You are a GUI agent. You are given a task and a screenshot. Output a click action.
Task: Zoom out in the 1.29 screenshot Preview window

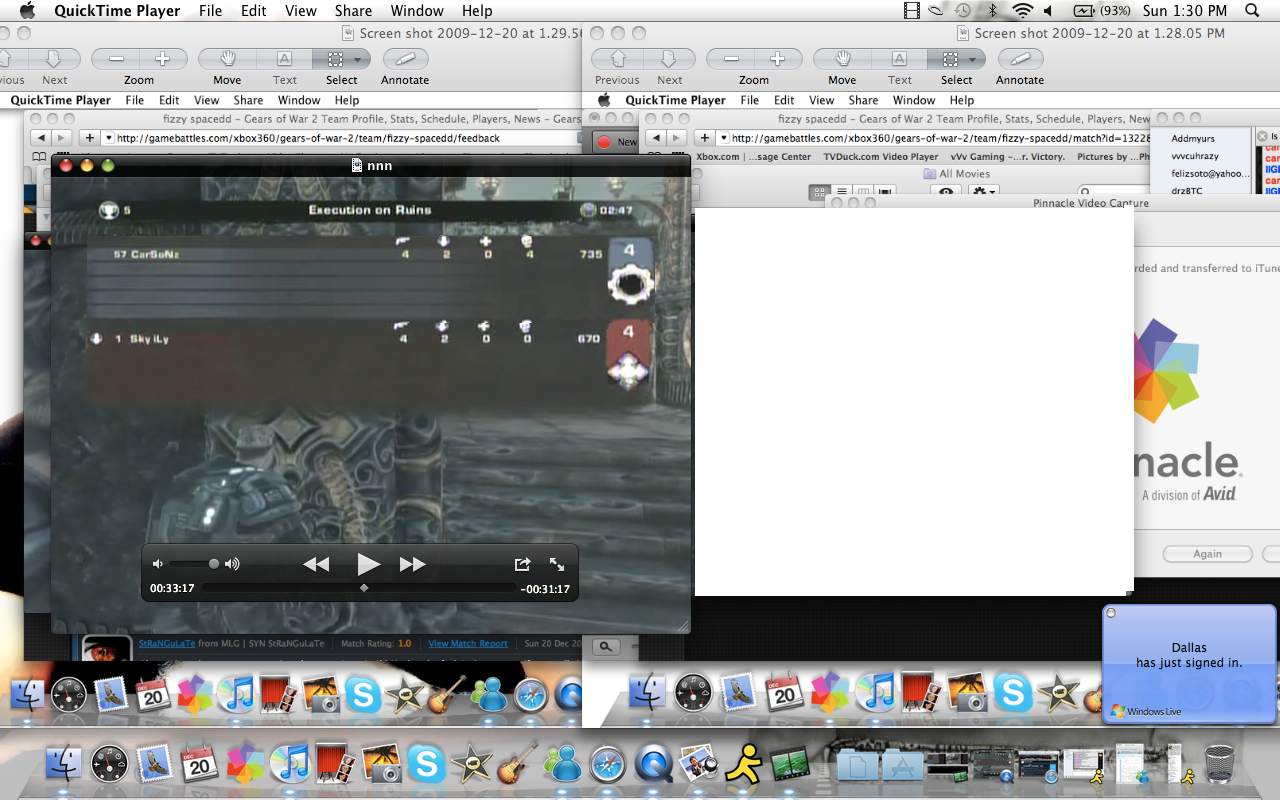tap(116, 60)
